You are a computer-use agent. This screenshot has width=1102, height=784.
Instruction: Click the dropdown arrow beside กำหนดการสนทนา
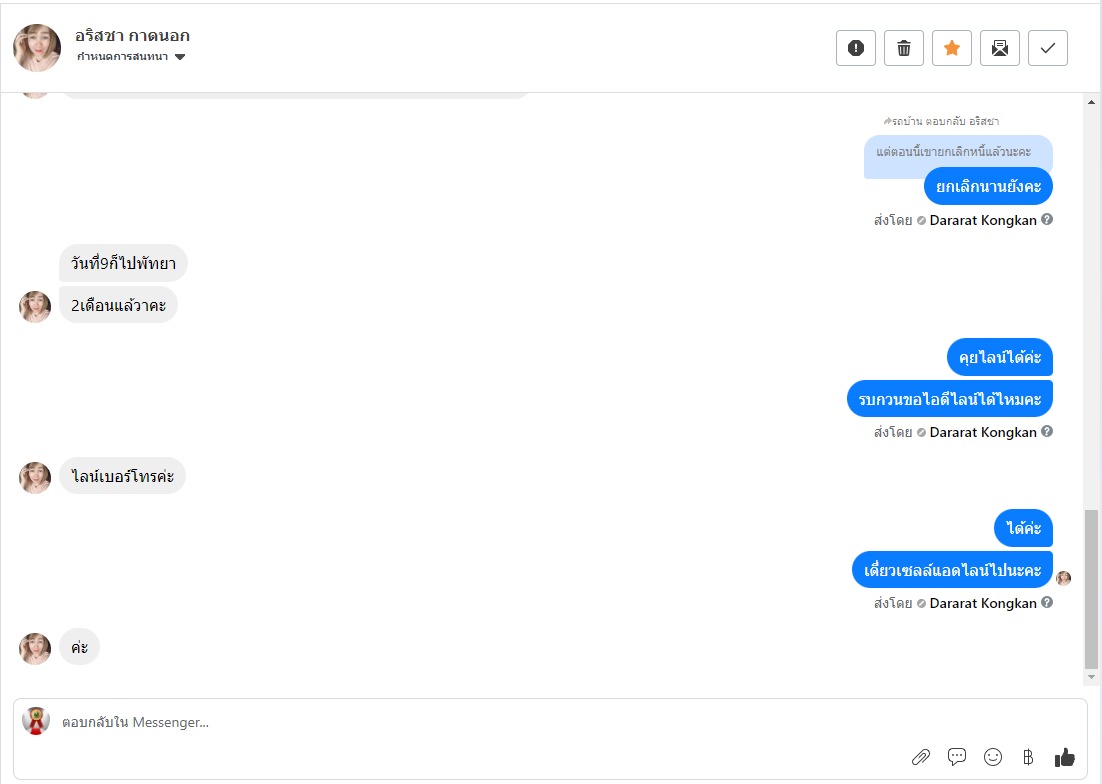(x=180, y=57)
